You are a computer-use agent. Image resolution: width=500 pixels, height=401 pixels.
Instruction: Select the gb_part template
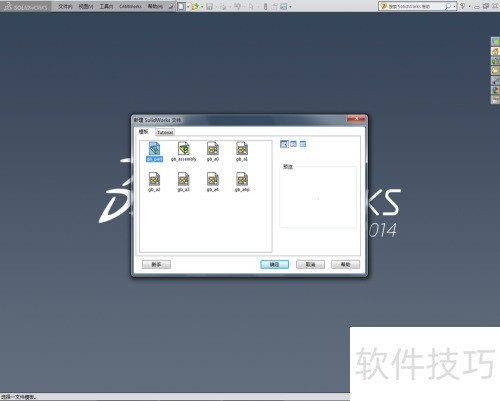(x=154, y=152)
